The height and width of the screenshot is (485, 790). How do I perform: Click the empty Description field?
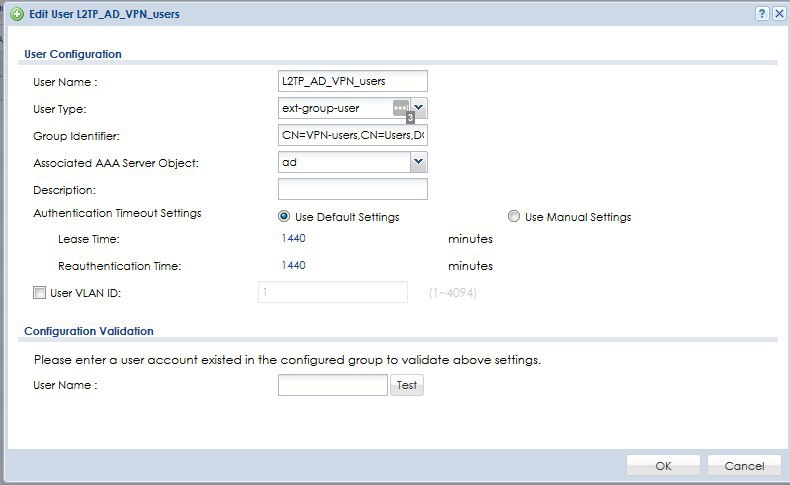[x=352, y=189]
